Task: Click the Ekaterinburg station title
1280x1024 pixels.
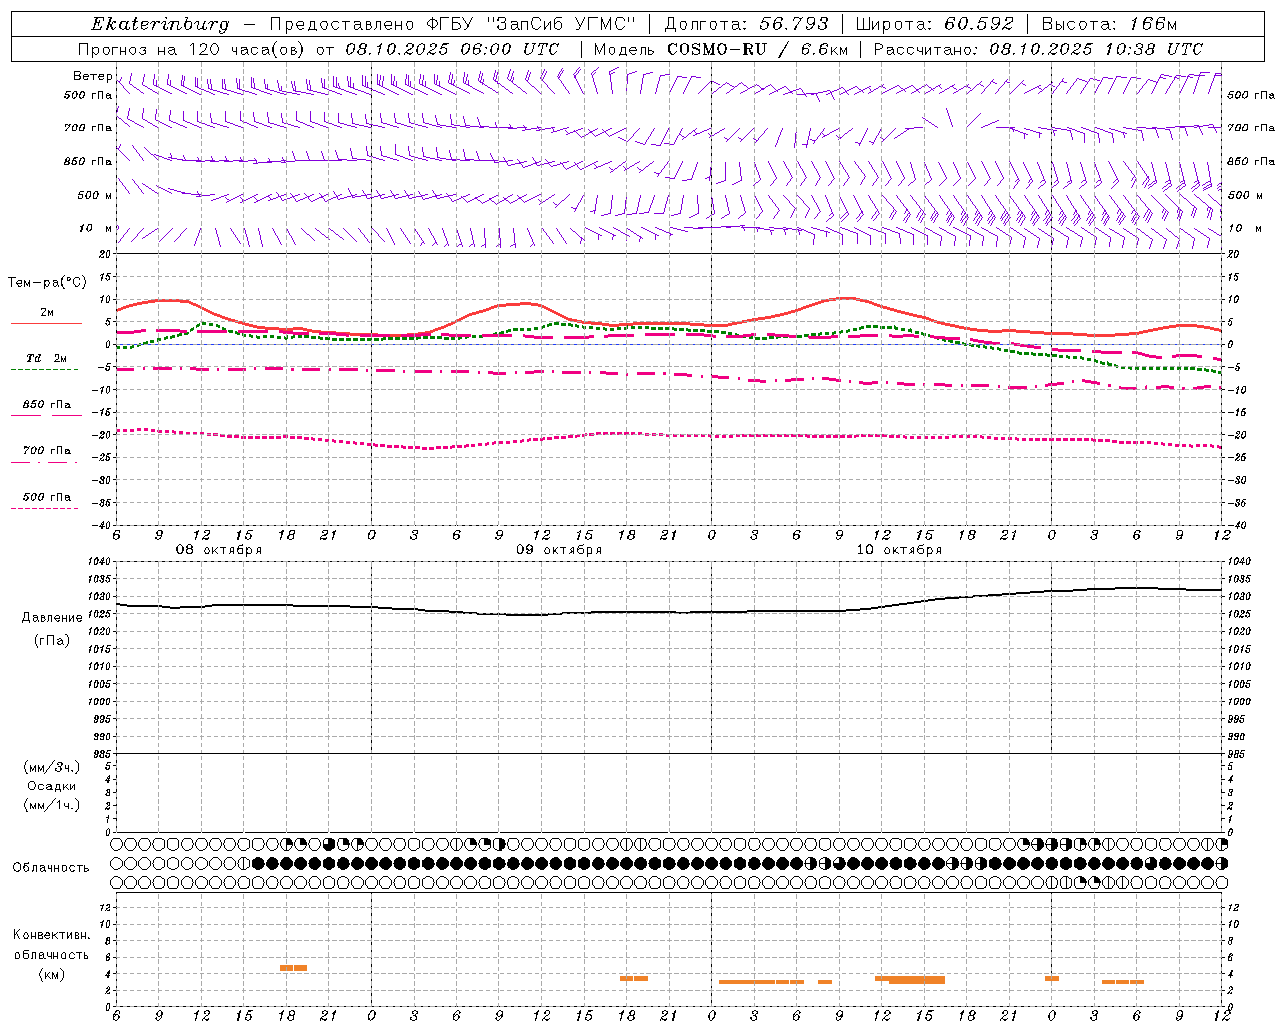Action: 160,24
